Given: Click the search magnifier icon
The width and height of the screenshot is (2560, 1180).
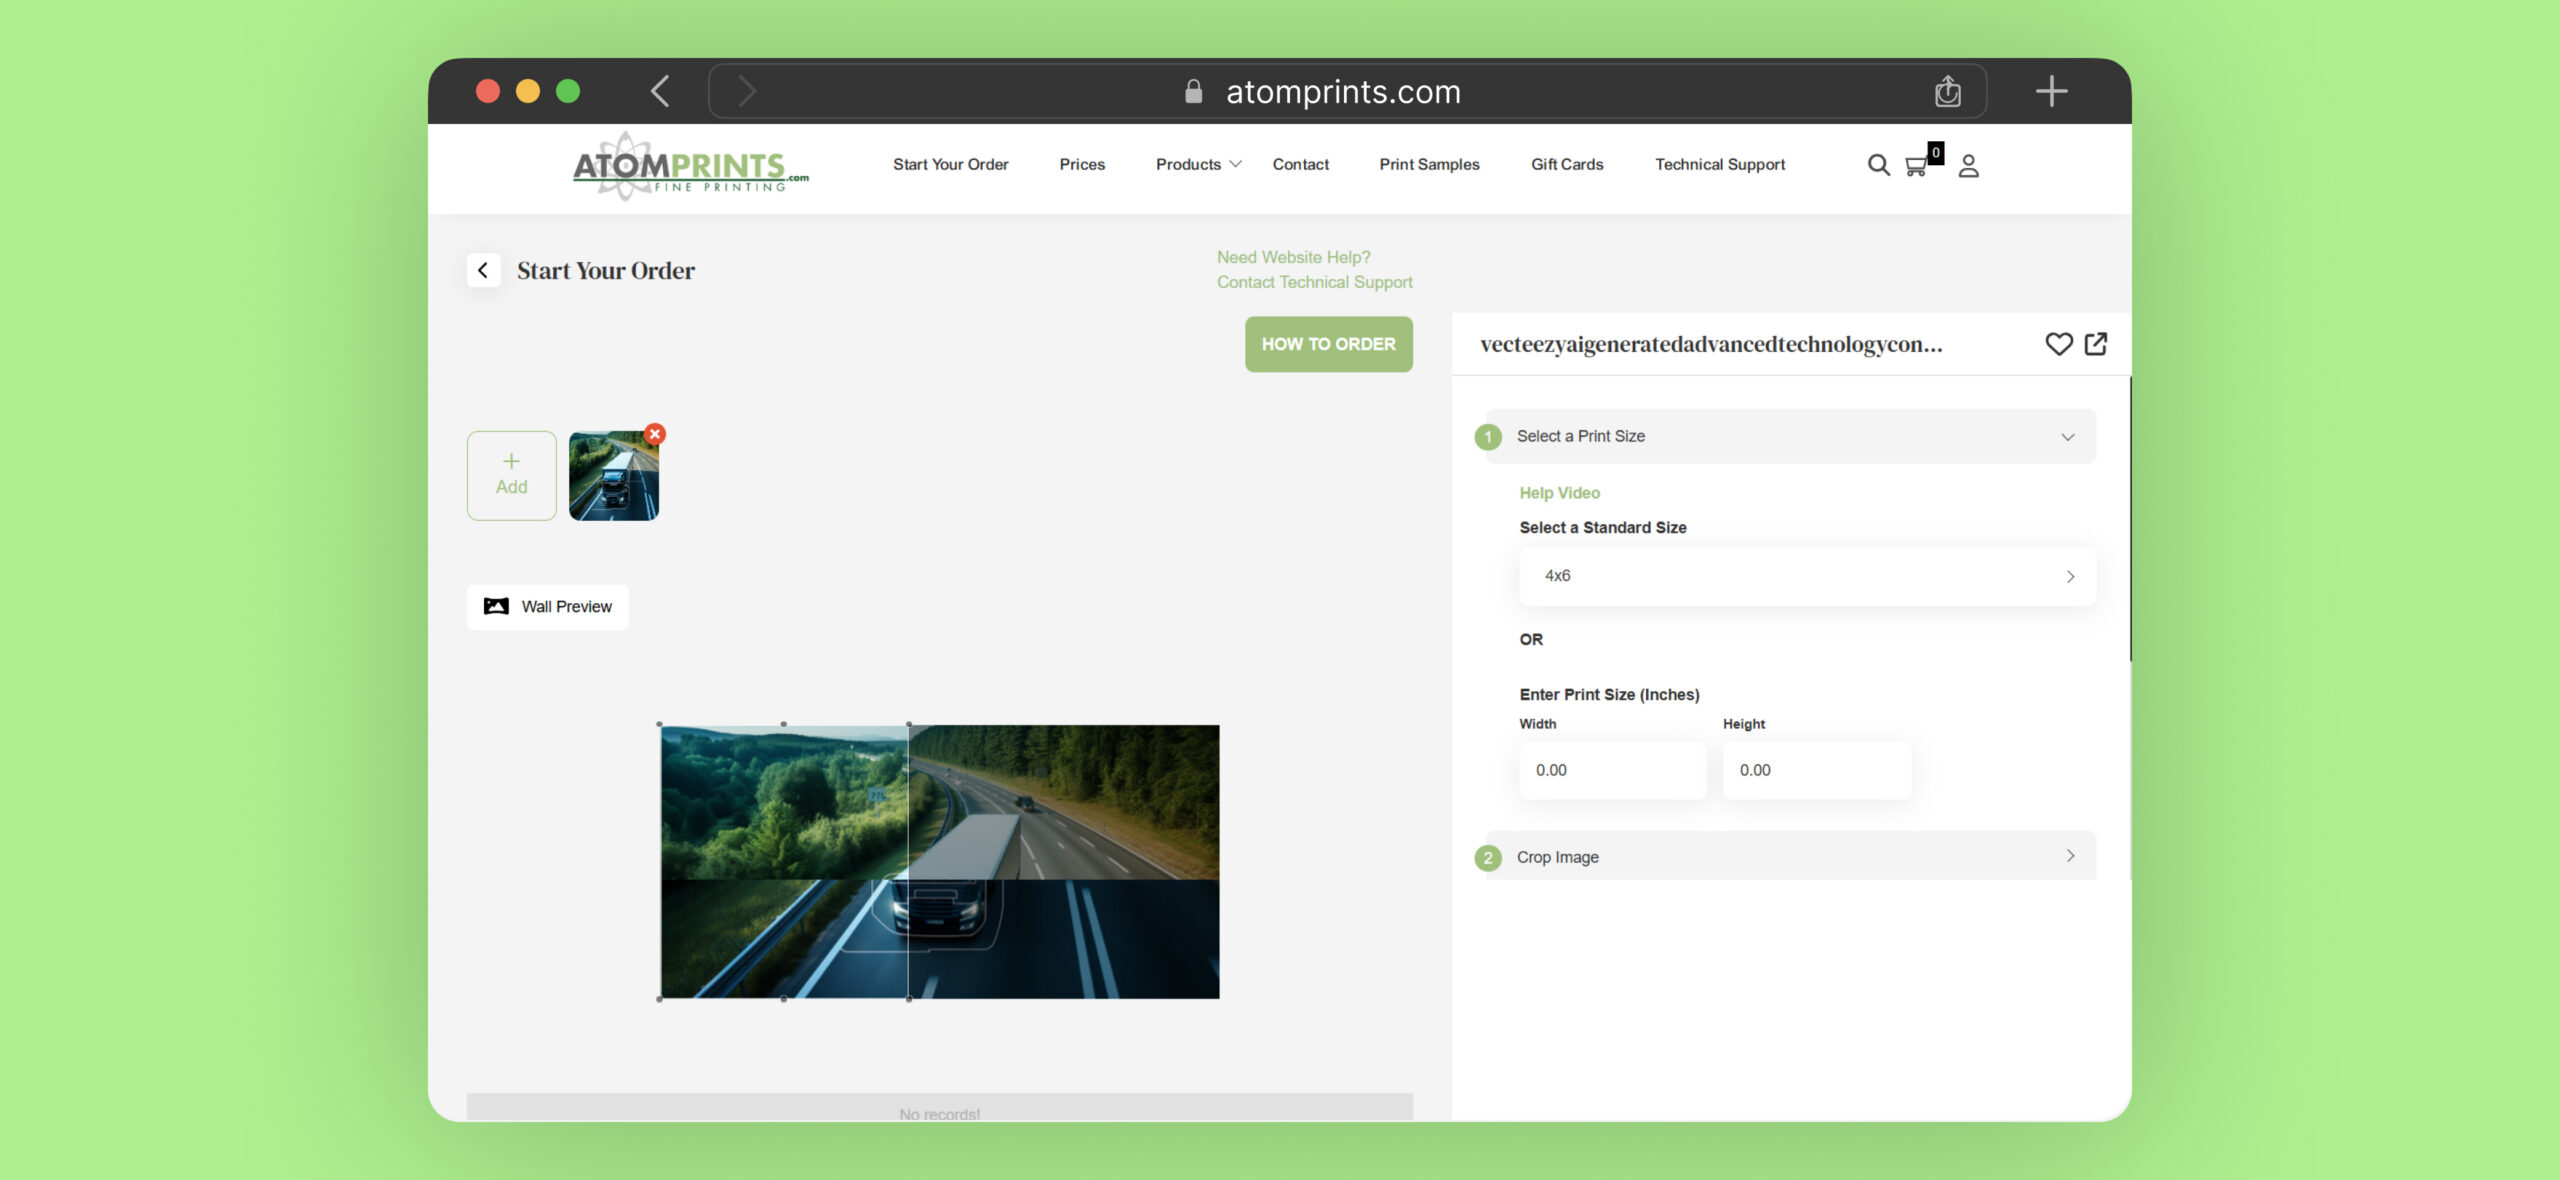Looking at the screenshot, I should coord(1878,165).
